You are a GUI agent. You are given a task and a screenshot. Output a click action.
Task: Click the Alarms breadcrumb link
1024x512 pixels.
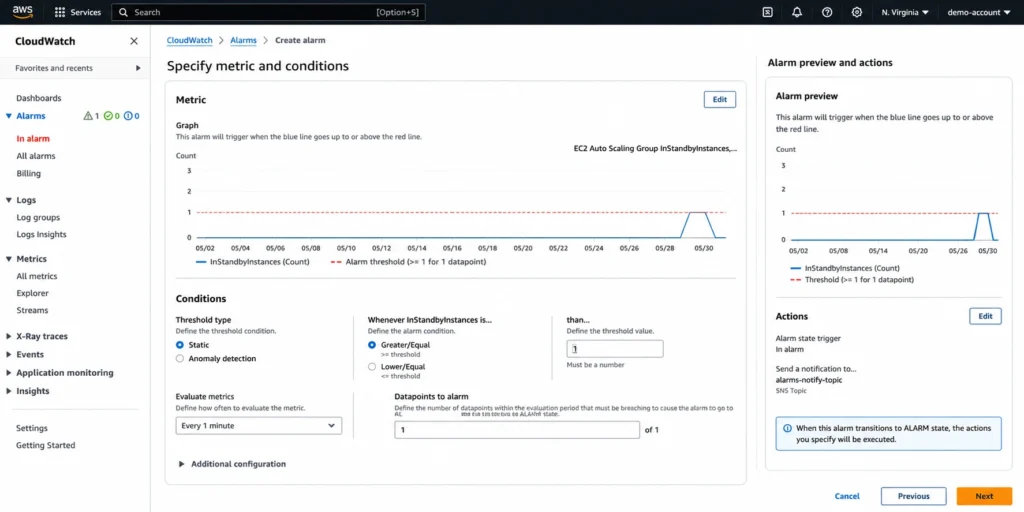244,40
